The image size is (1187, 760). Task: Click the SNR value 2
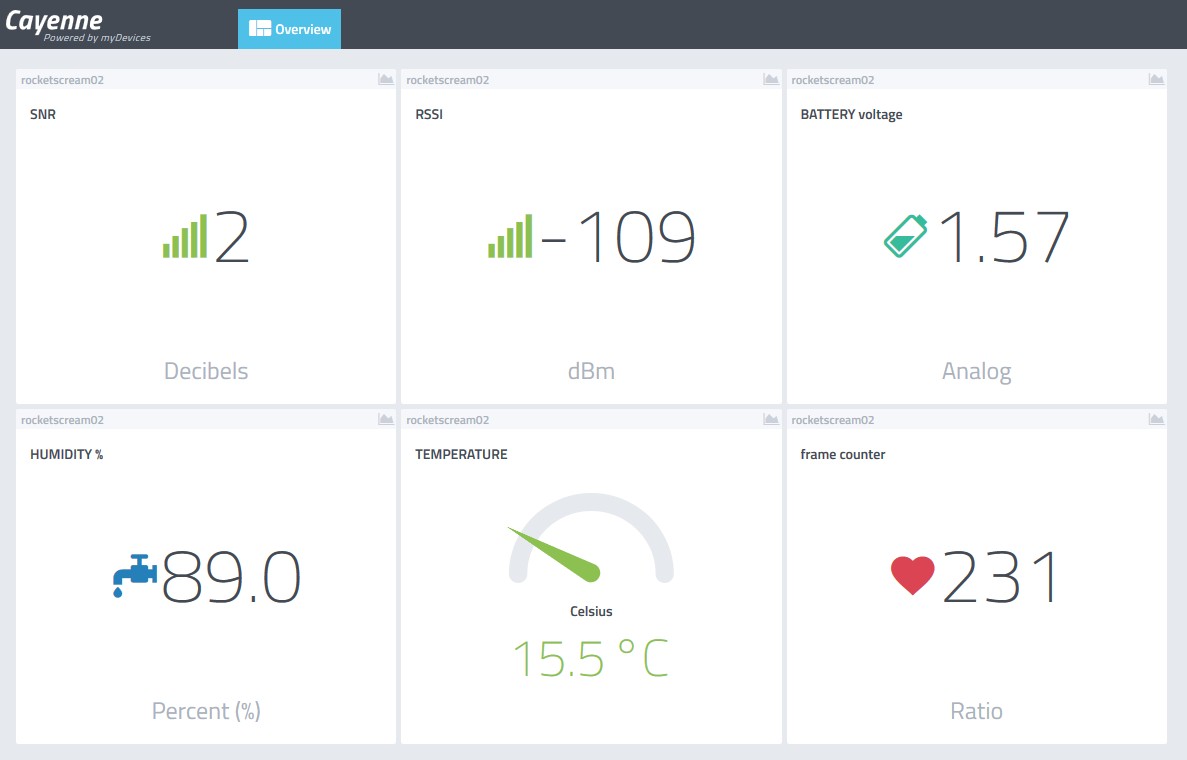click(232, 237)
